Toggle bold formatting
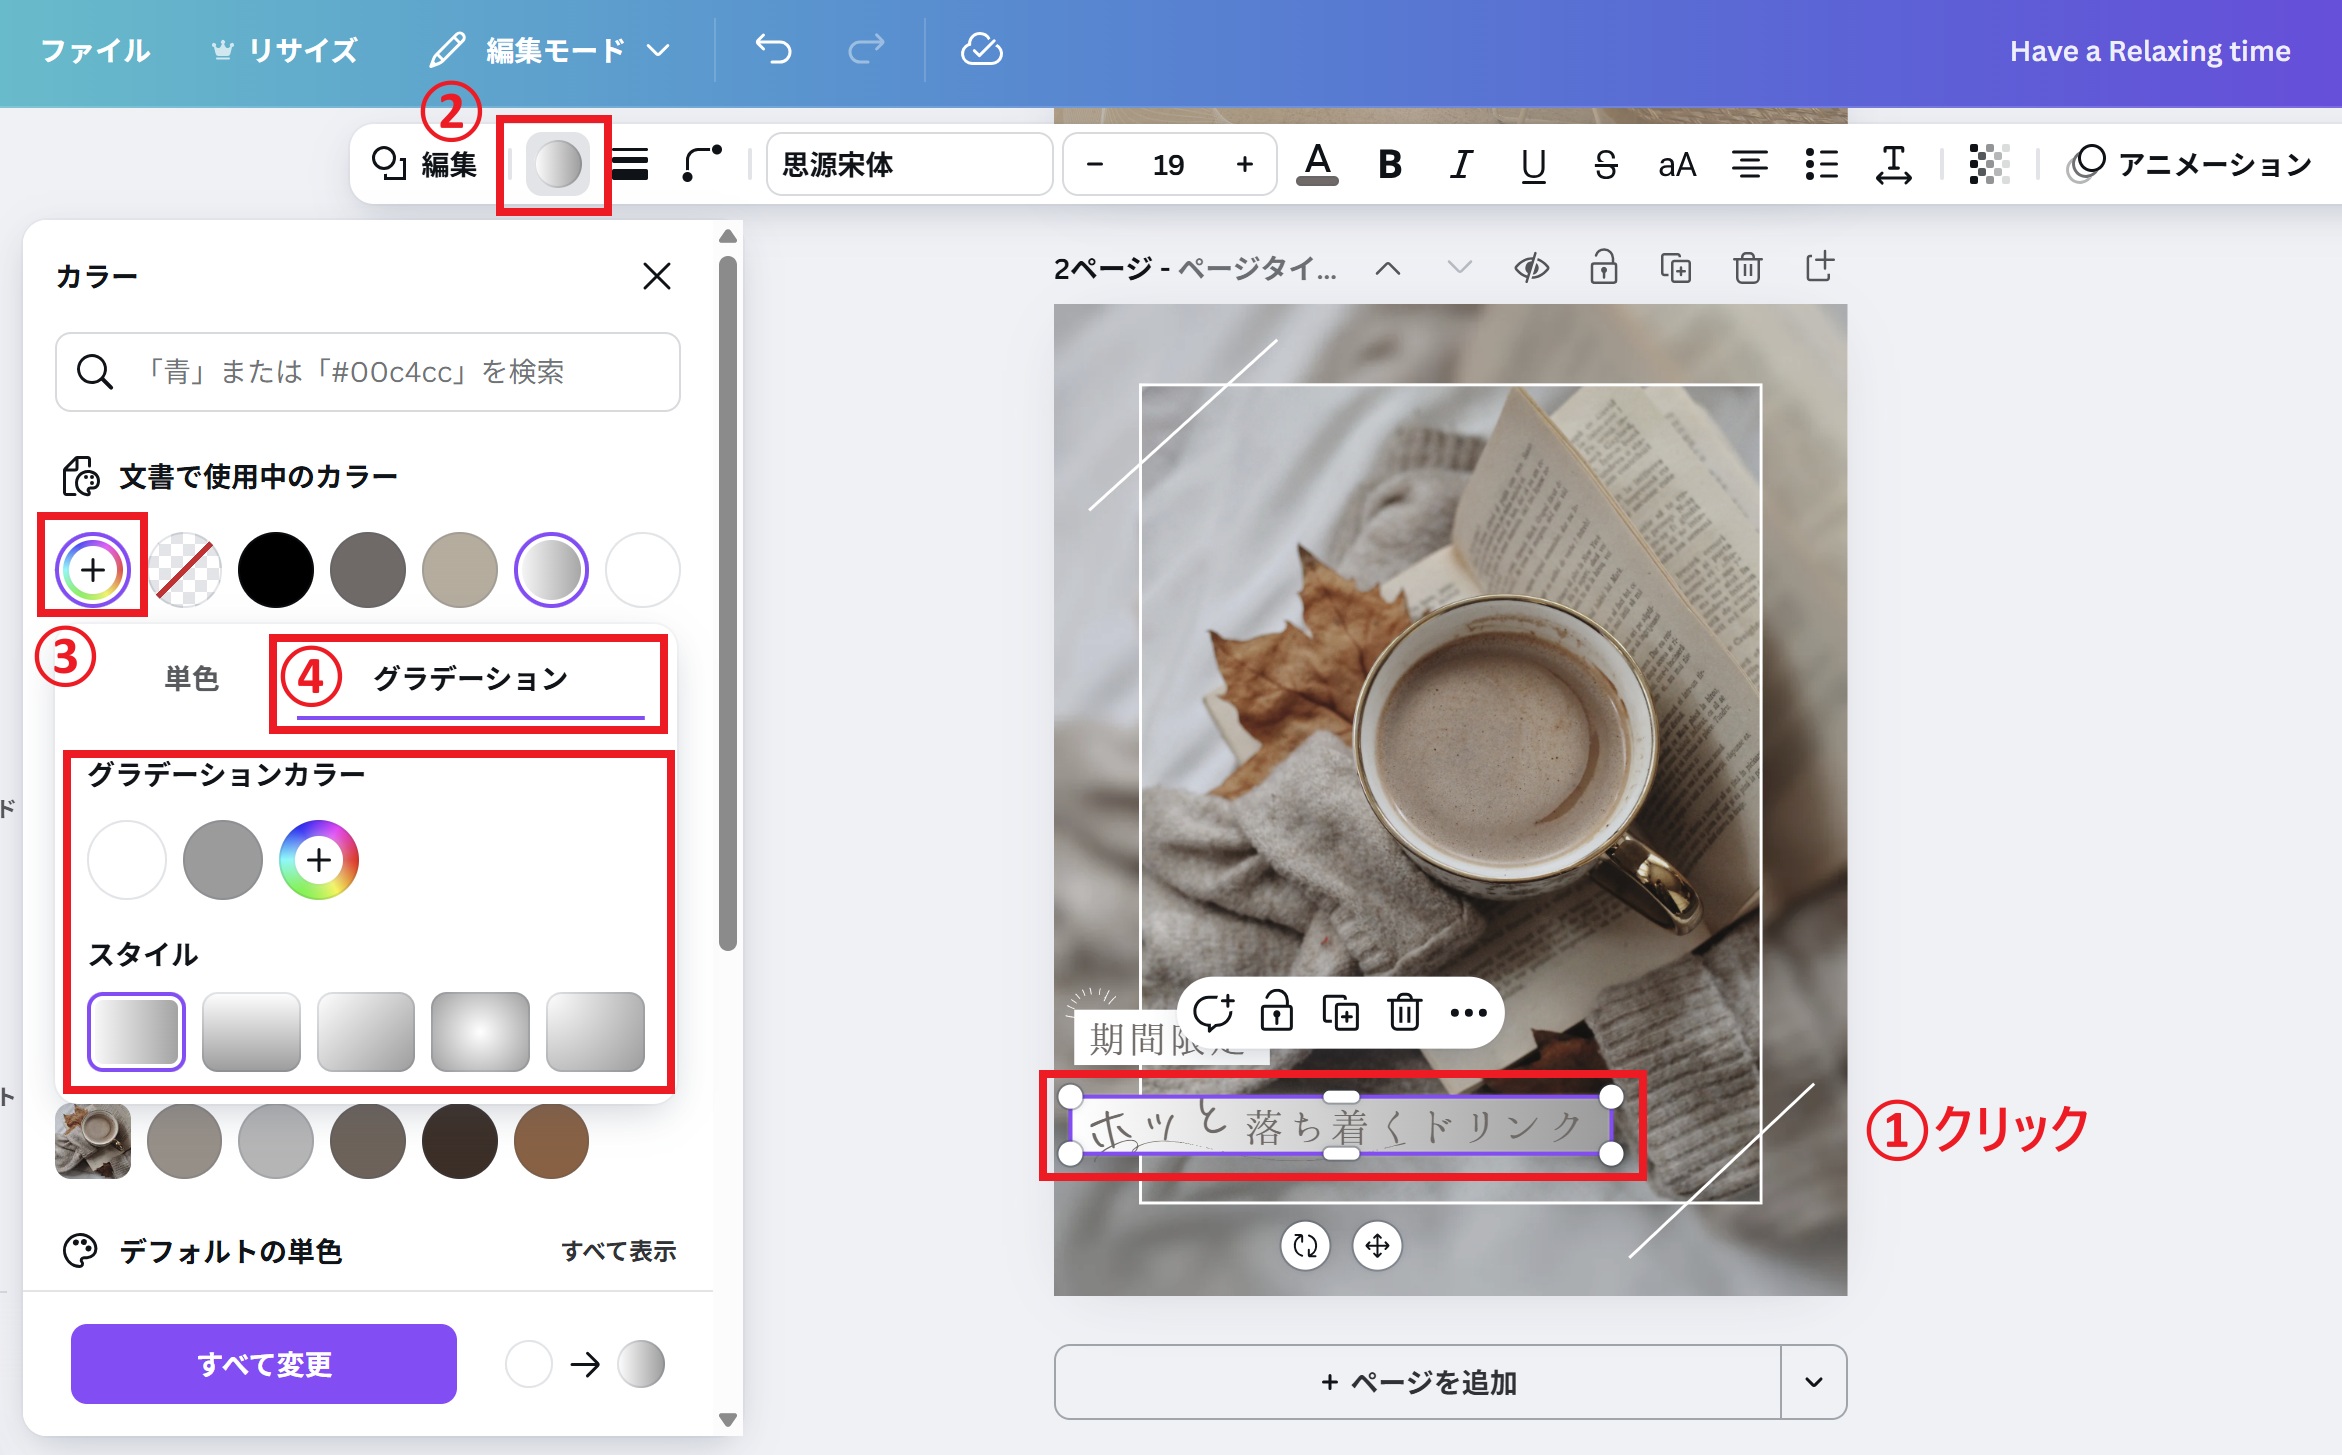This screenshot has height=1455, width=2342. click(1389, 164)
